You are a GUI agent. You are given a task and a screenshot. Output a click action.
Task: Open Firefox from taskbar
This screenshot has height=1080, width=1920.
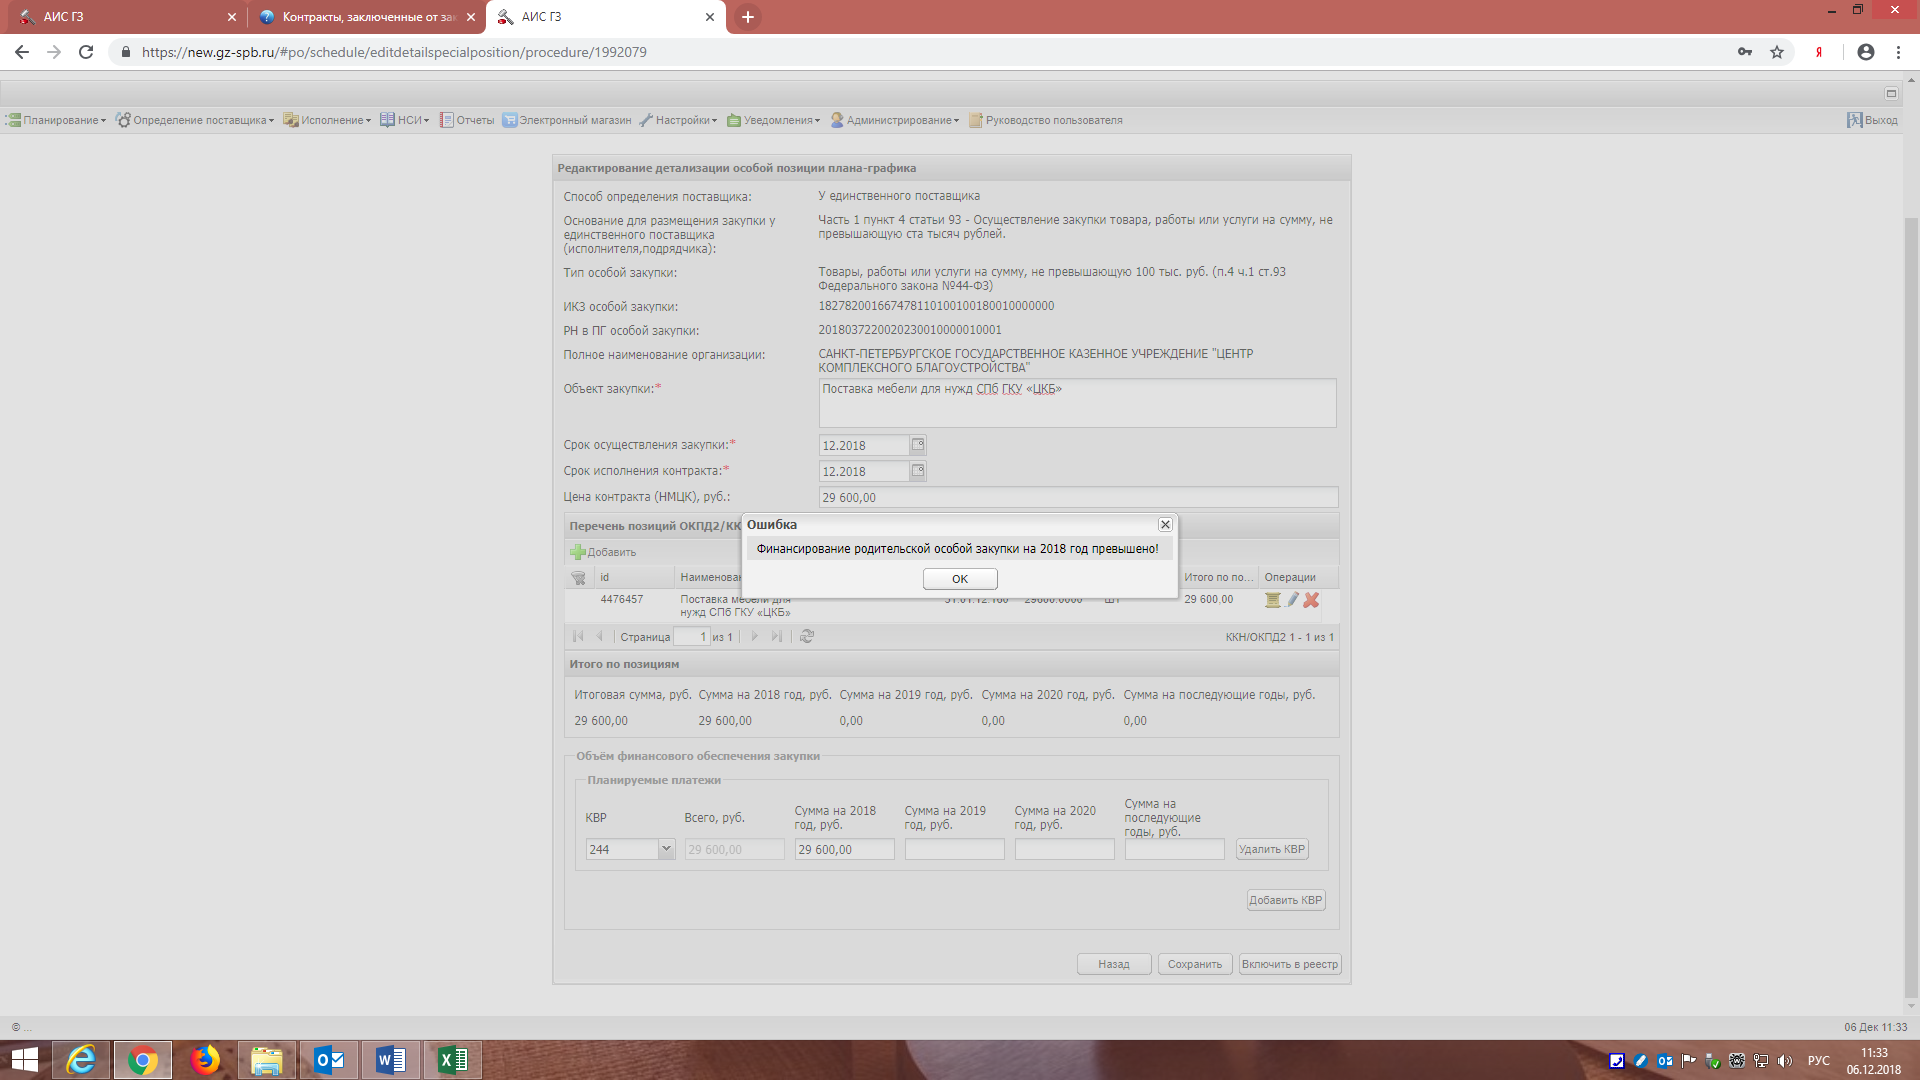pyautogui.click(x=205, y=1060)
